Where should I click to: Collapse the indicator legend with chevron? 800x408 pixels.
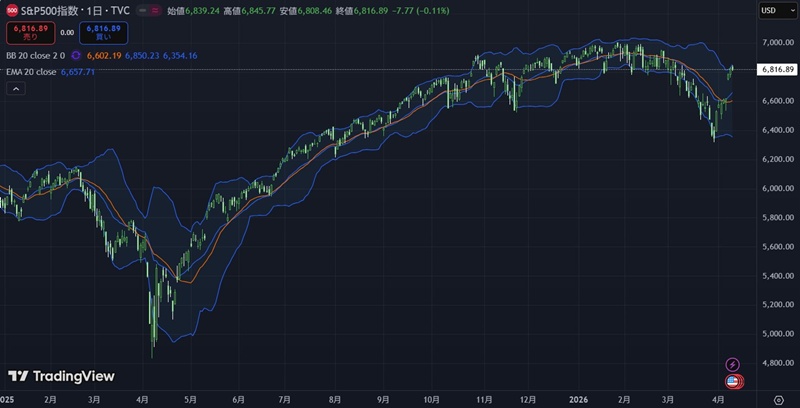16,89
